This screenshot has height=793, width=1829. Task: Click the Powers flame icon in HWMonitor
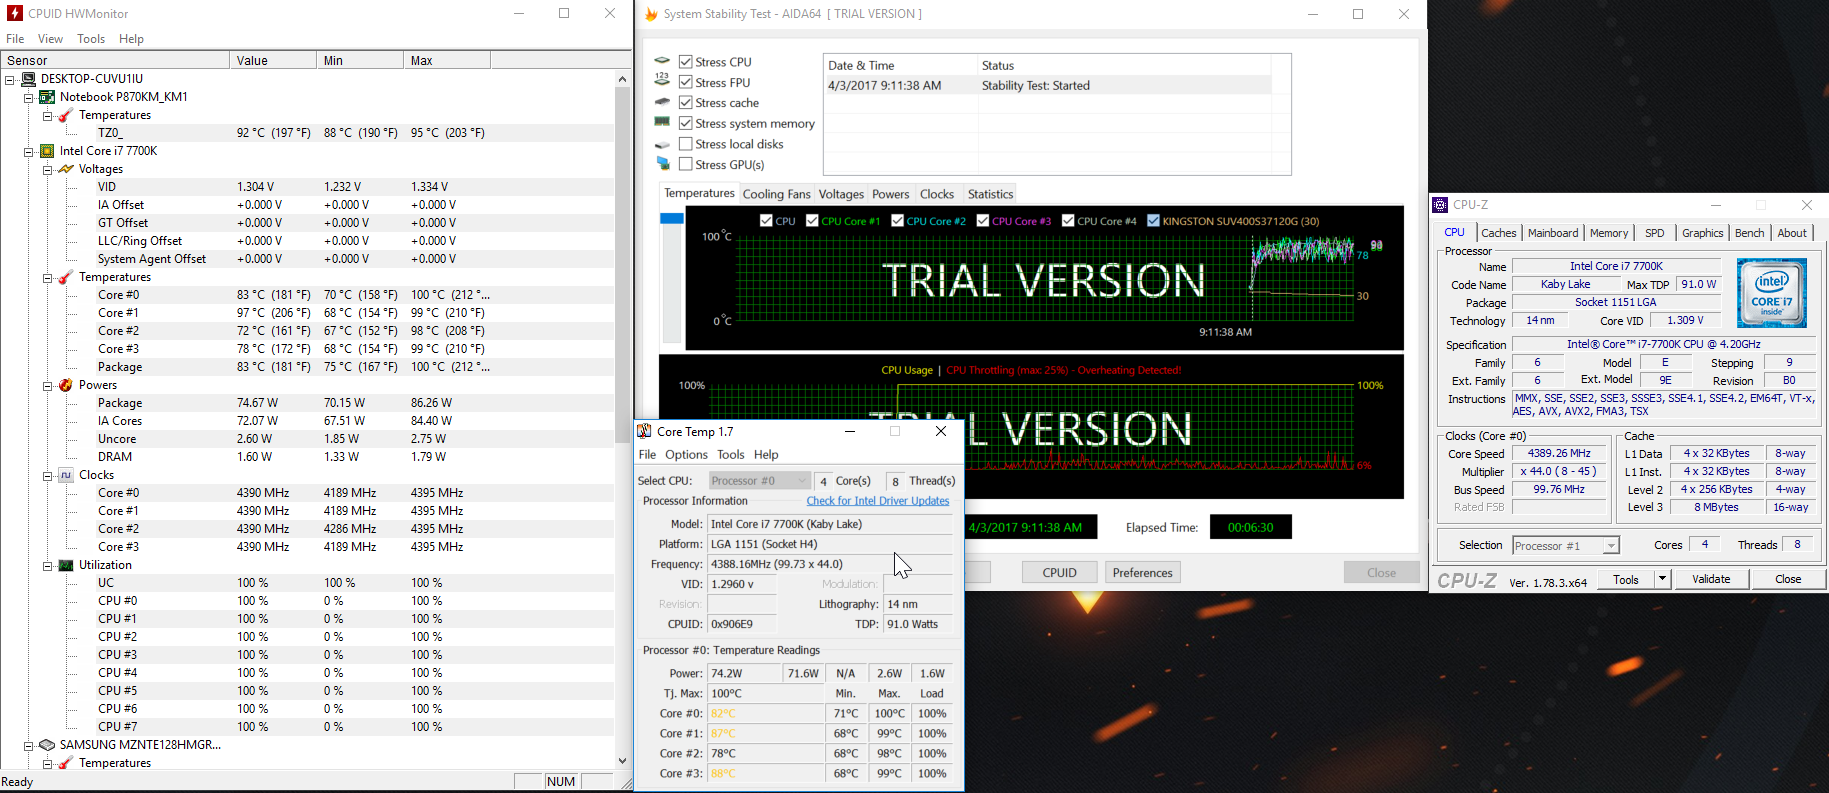(x=66, y=385)
